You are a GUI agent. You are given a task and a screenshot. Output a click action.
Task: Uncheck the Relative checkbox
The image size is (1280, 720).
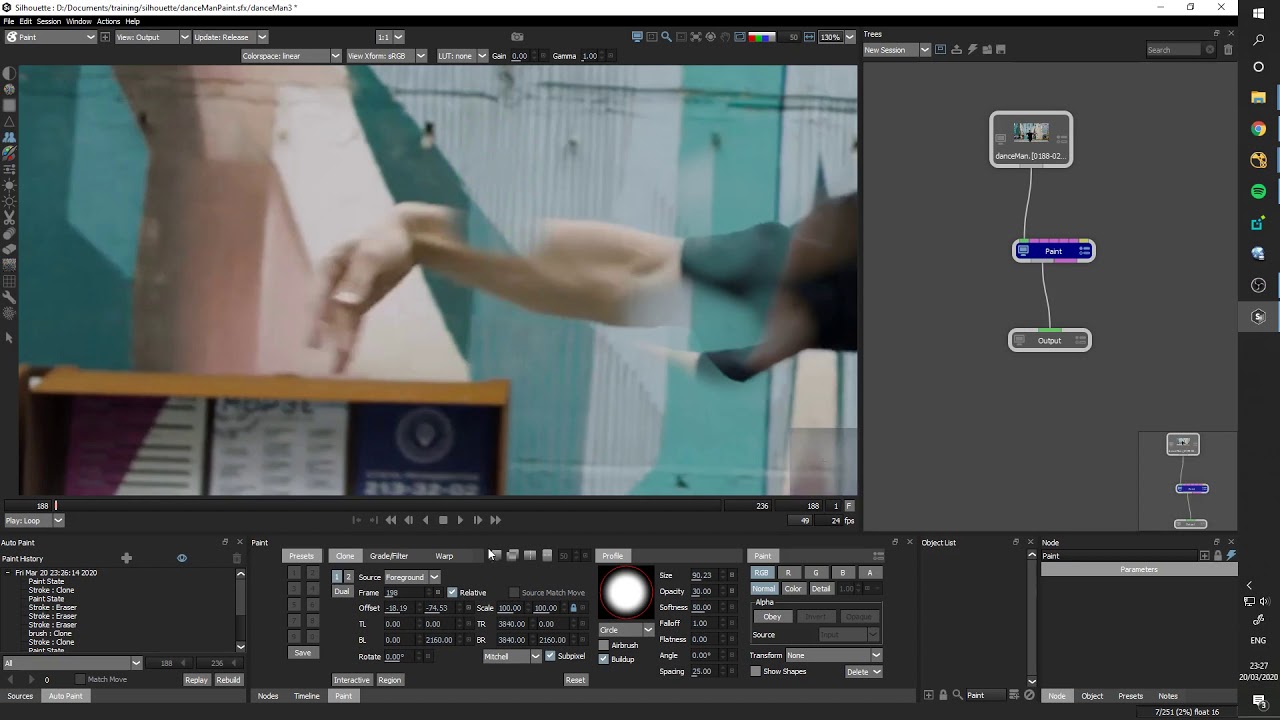pyautogui.click(x=452, y=592)
